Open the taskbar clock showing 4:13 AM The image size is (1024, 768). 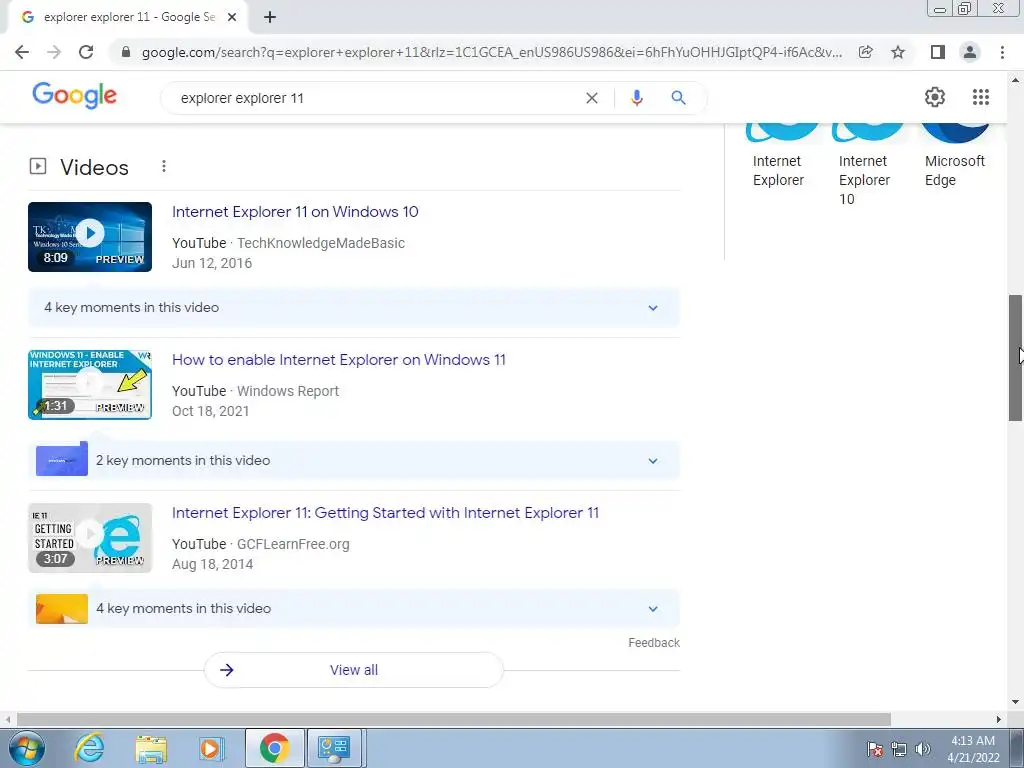[973, 749]
